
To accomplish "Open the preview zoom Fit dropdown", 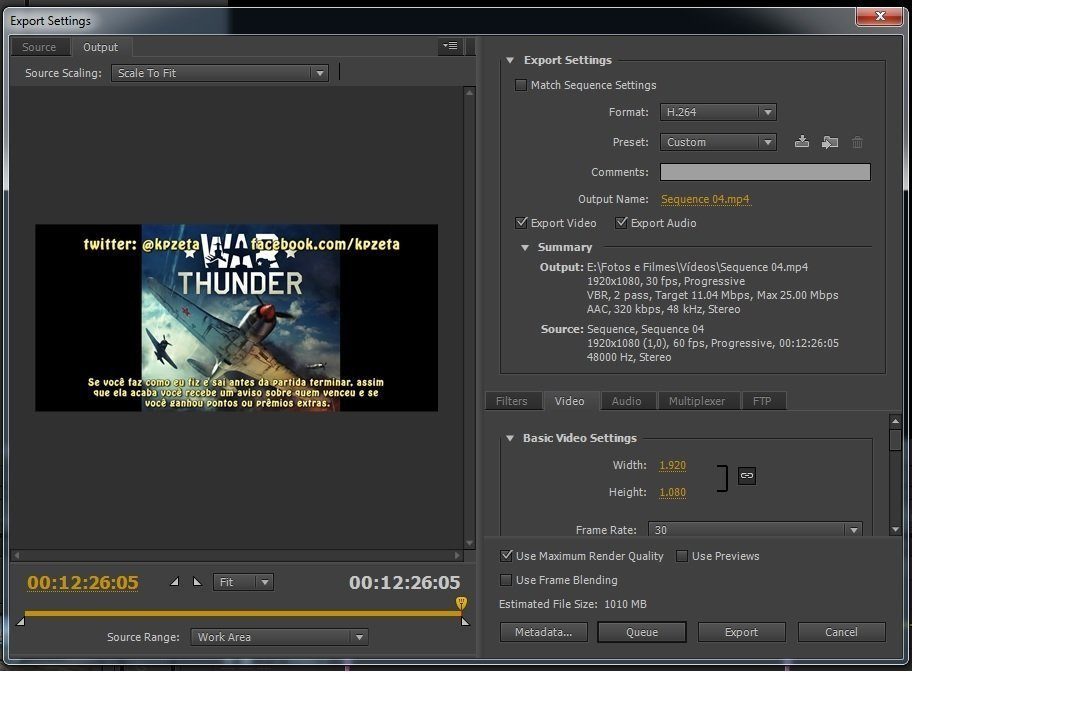I will [x=243, y=582].
